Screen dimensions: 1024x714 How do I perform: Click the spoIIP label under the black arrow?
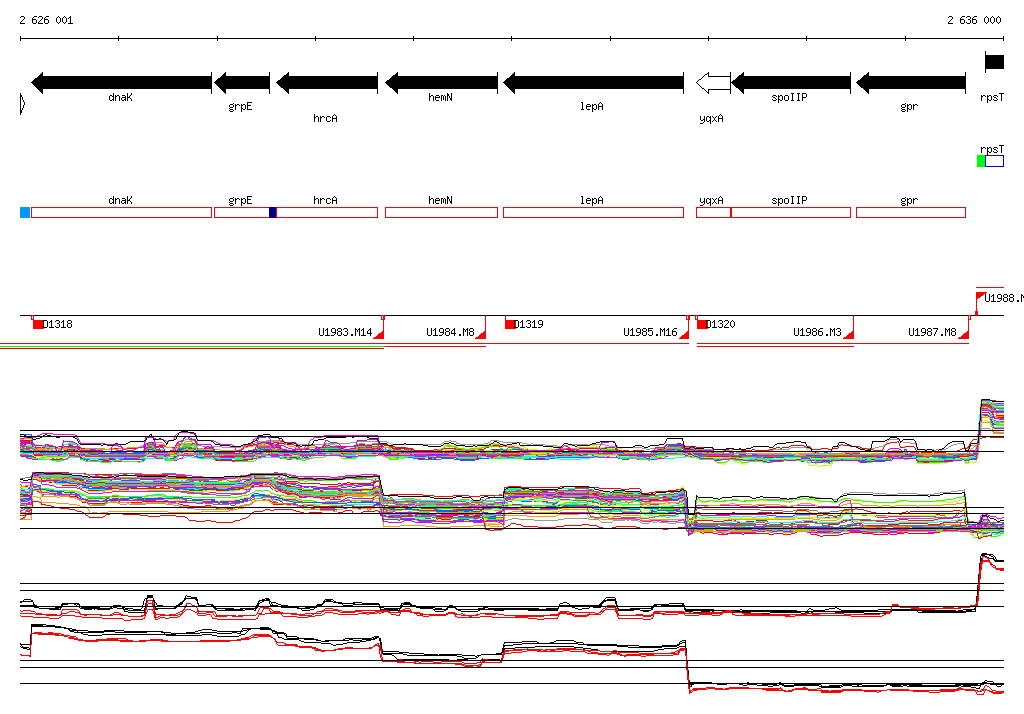(789, 97)
